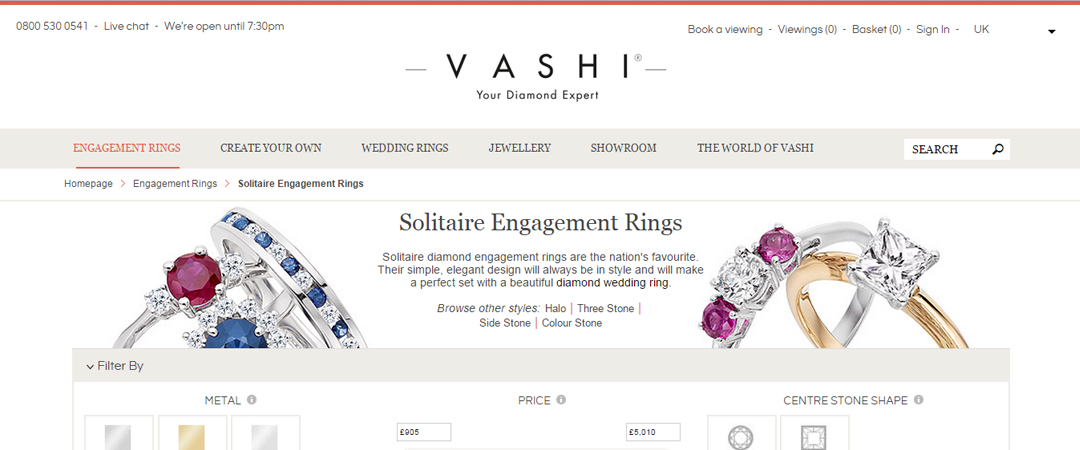Select the princess cut shape icon
1080x450 pixels.
click(815, 433)
